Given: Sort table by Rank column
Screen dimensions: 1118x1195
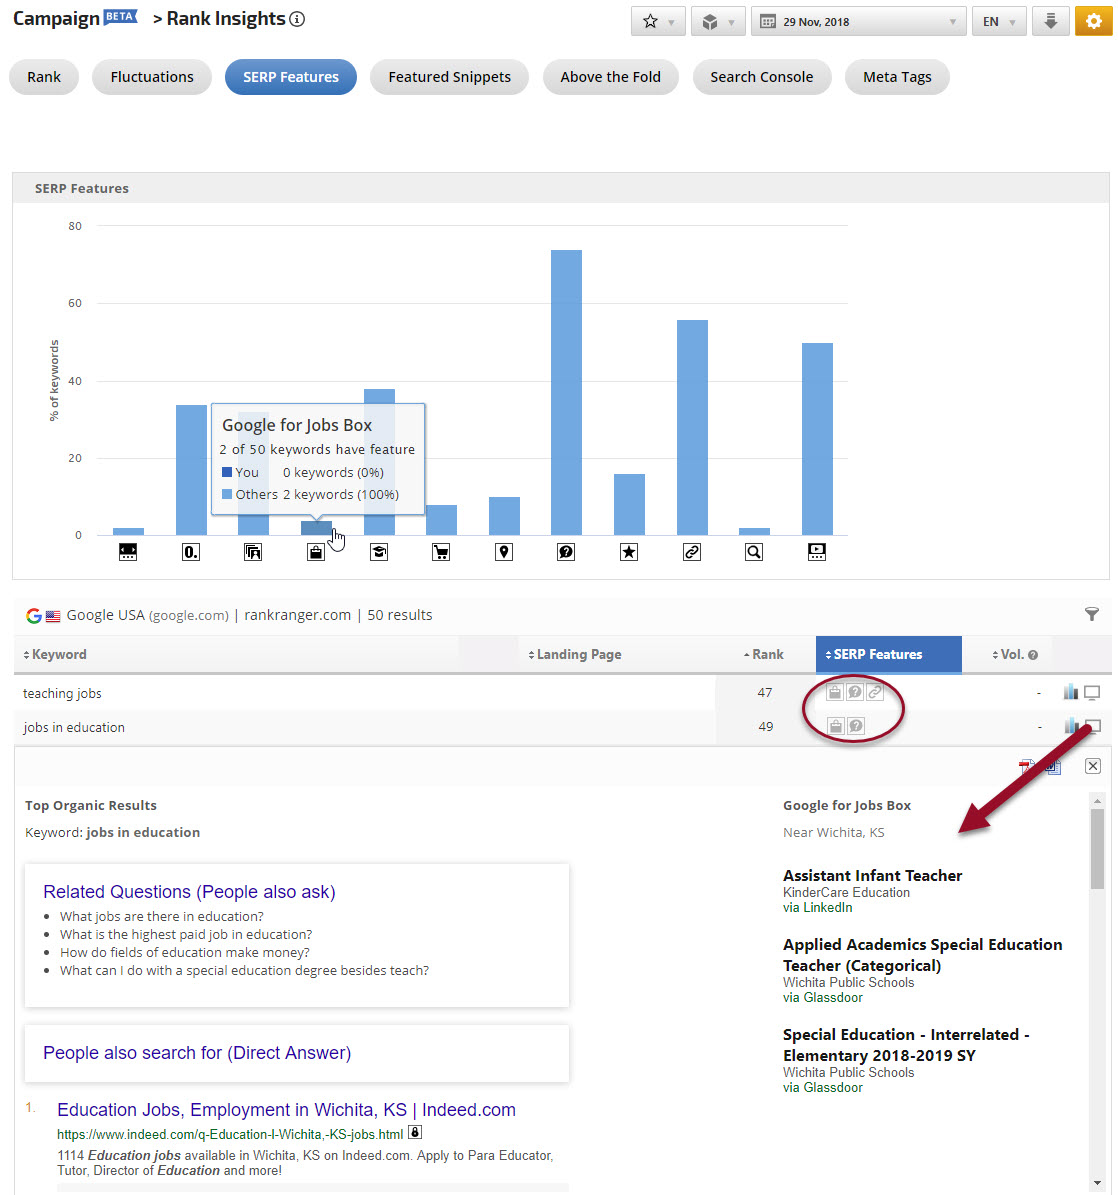Looking at the screenshot, I should 764,655.
